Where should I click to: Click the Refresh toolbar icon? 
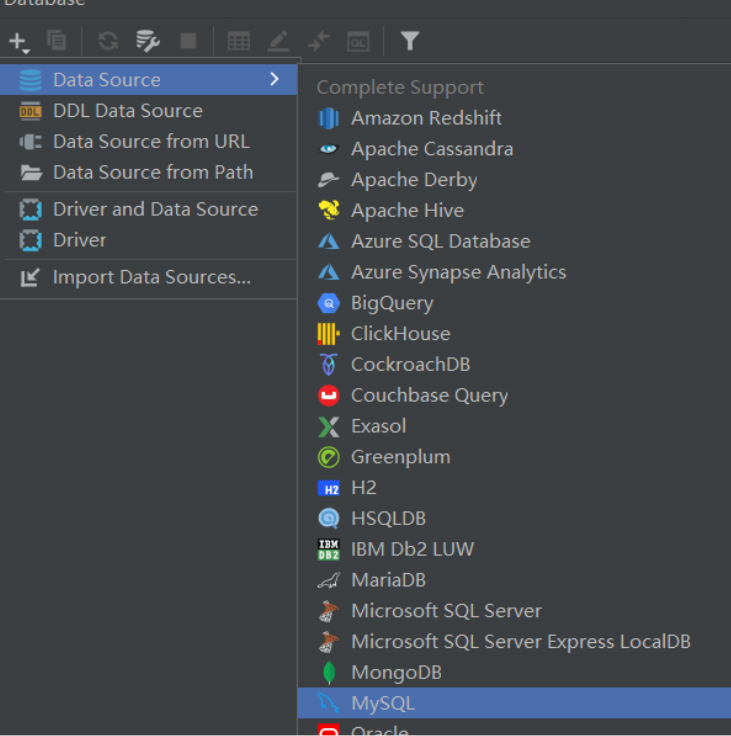pyautogui.click(x=108, y=41)
